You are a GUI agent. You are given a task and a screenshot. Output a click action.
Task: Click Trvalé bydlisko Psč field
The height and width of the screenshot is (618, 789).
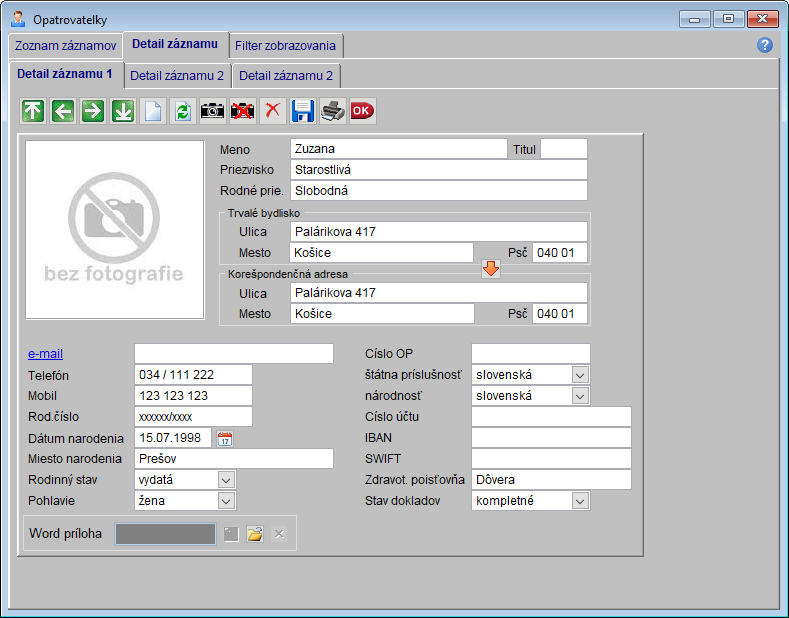560,253
